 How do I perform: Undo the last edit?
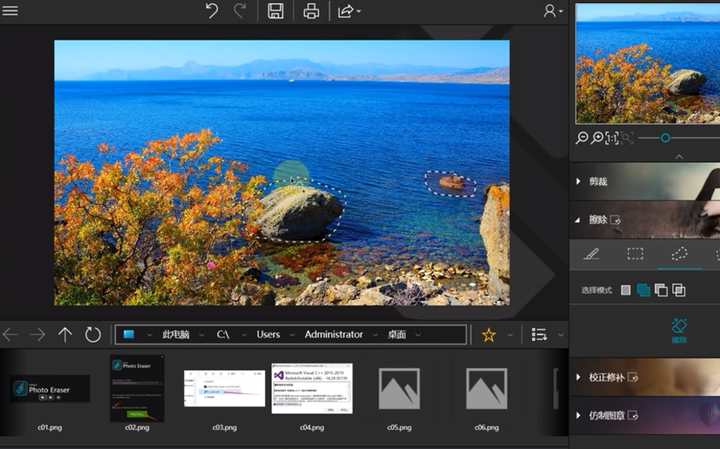tap(211, 11)
